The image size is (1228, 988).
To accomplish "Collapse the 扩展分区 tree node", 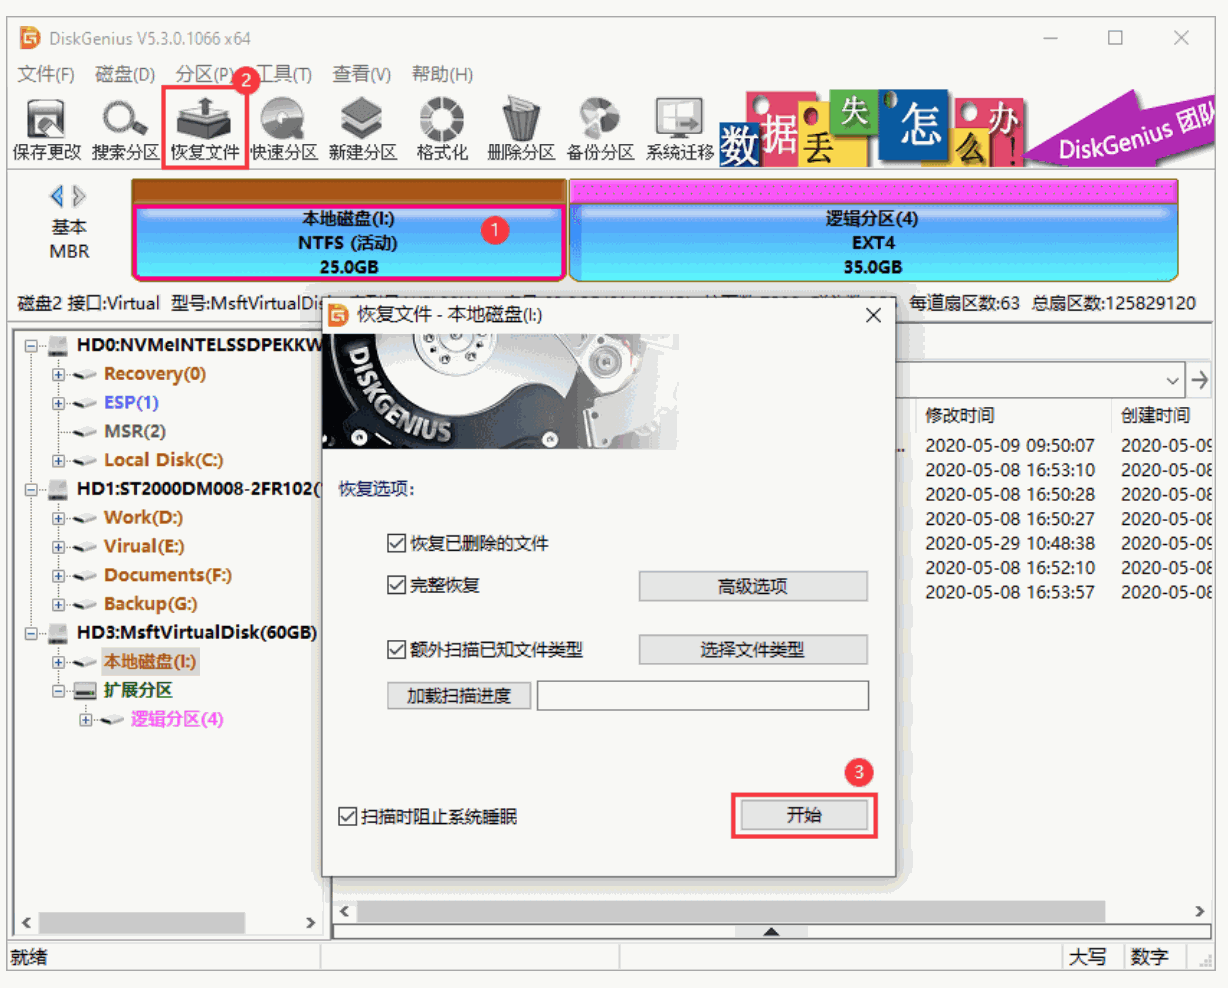I will (59, 691).
